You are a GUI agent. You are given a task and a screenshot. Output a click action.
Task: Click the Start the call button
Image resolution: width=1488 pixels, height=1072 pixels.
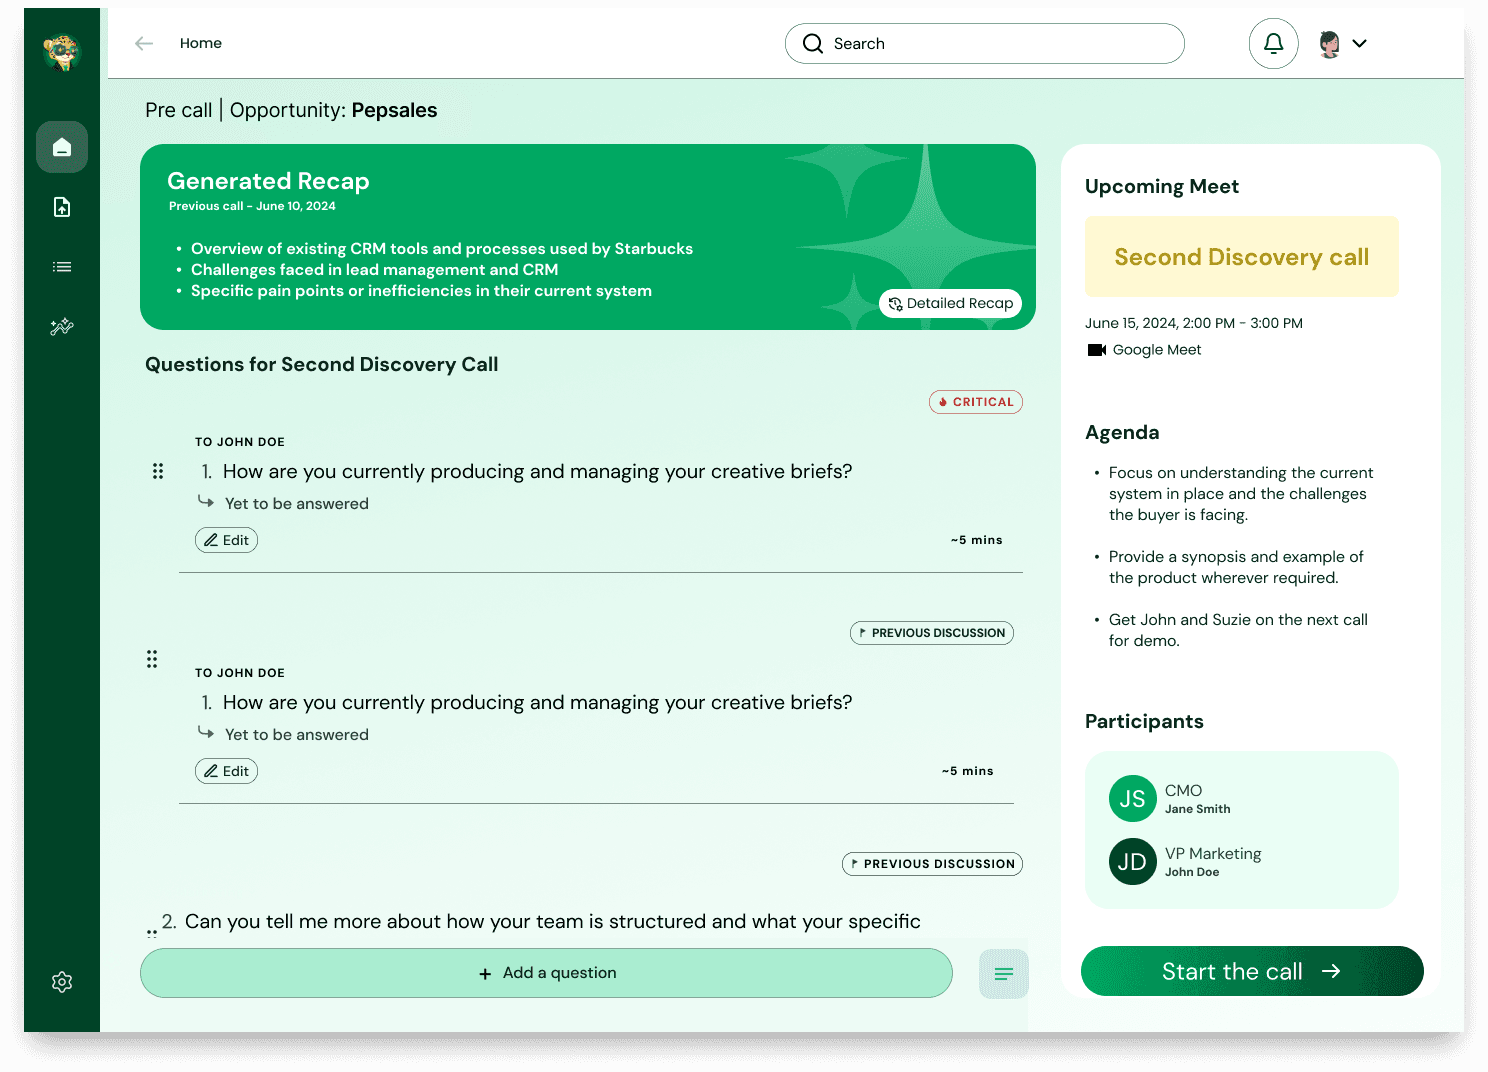[1252, 971]
